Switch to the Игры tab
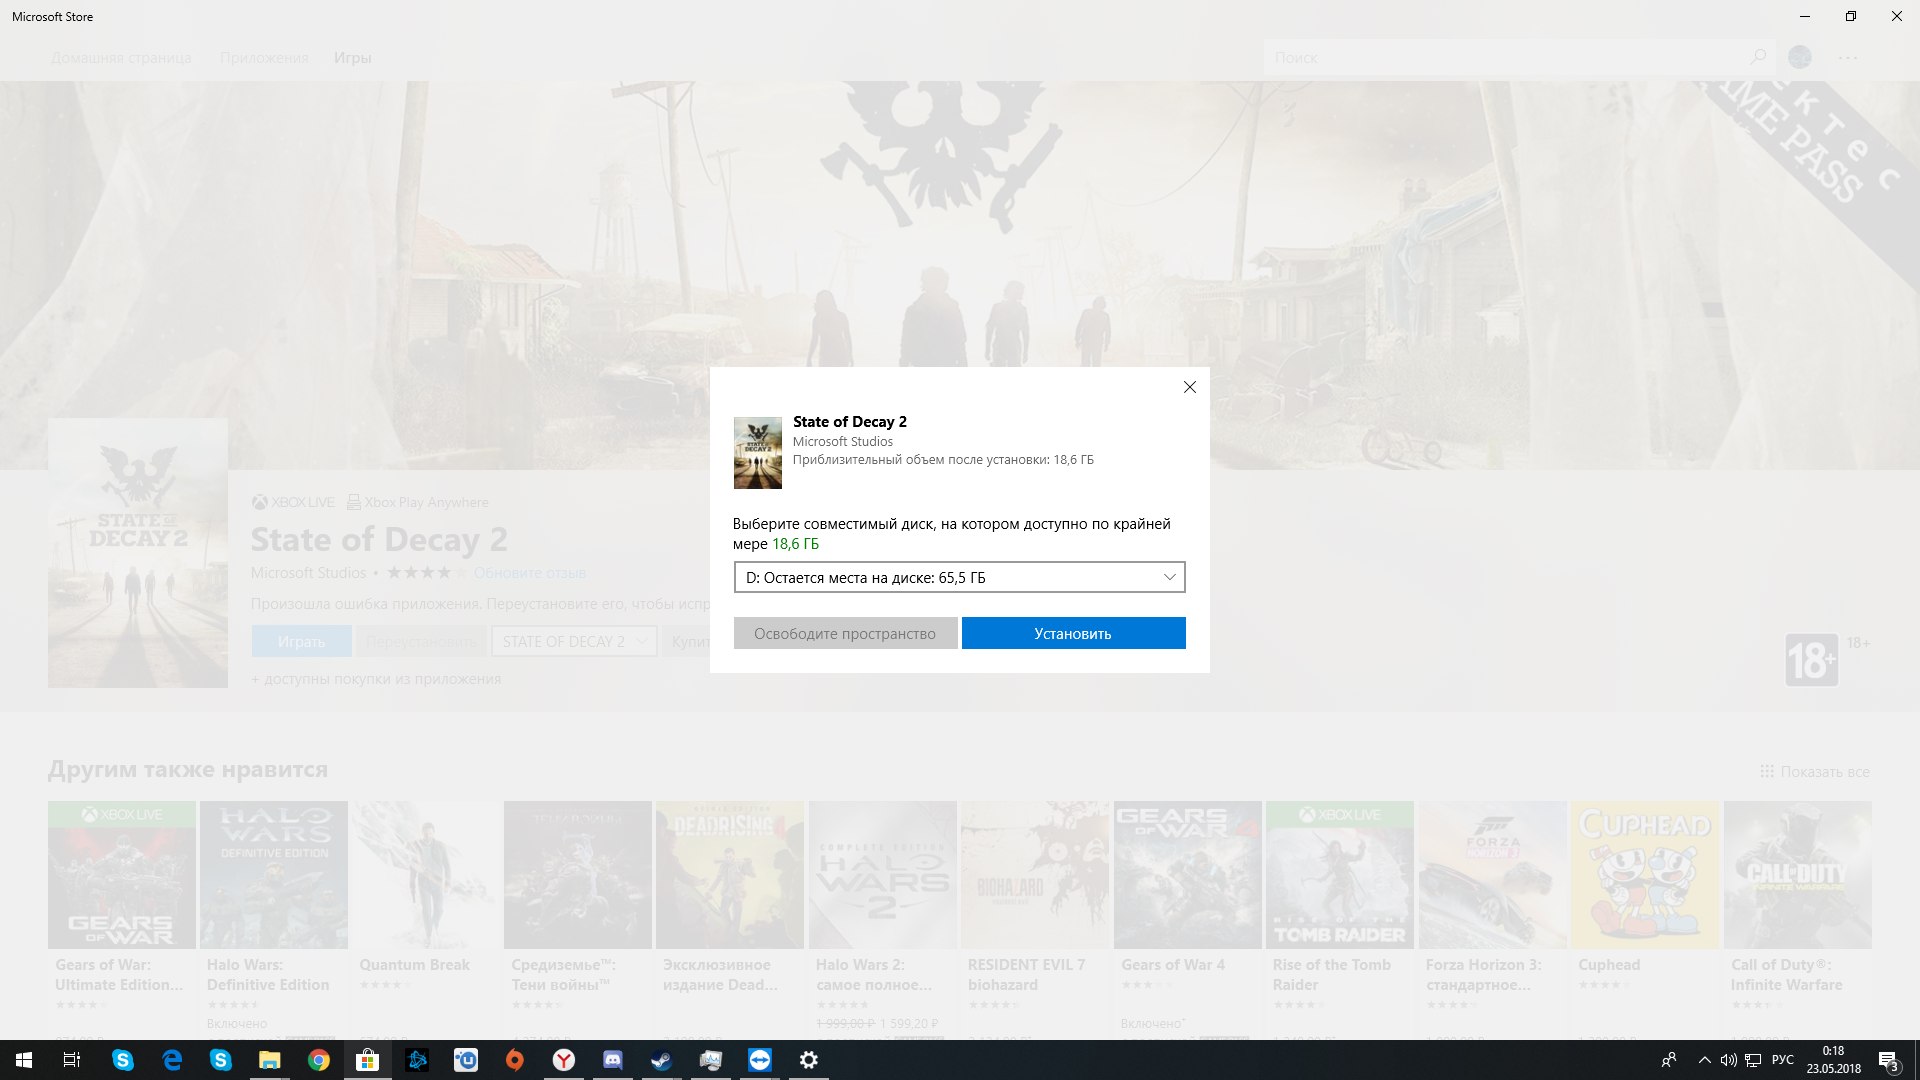This screenshot has height=1080, width=1920. coord(352,58)
